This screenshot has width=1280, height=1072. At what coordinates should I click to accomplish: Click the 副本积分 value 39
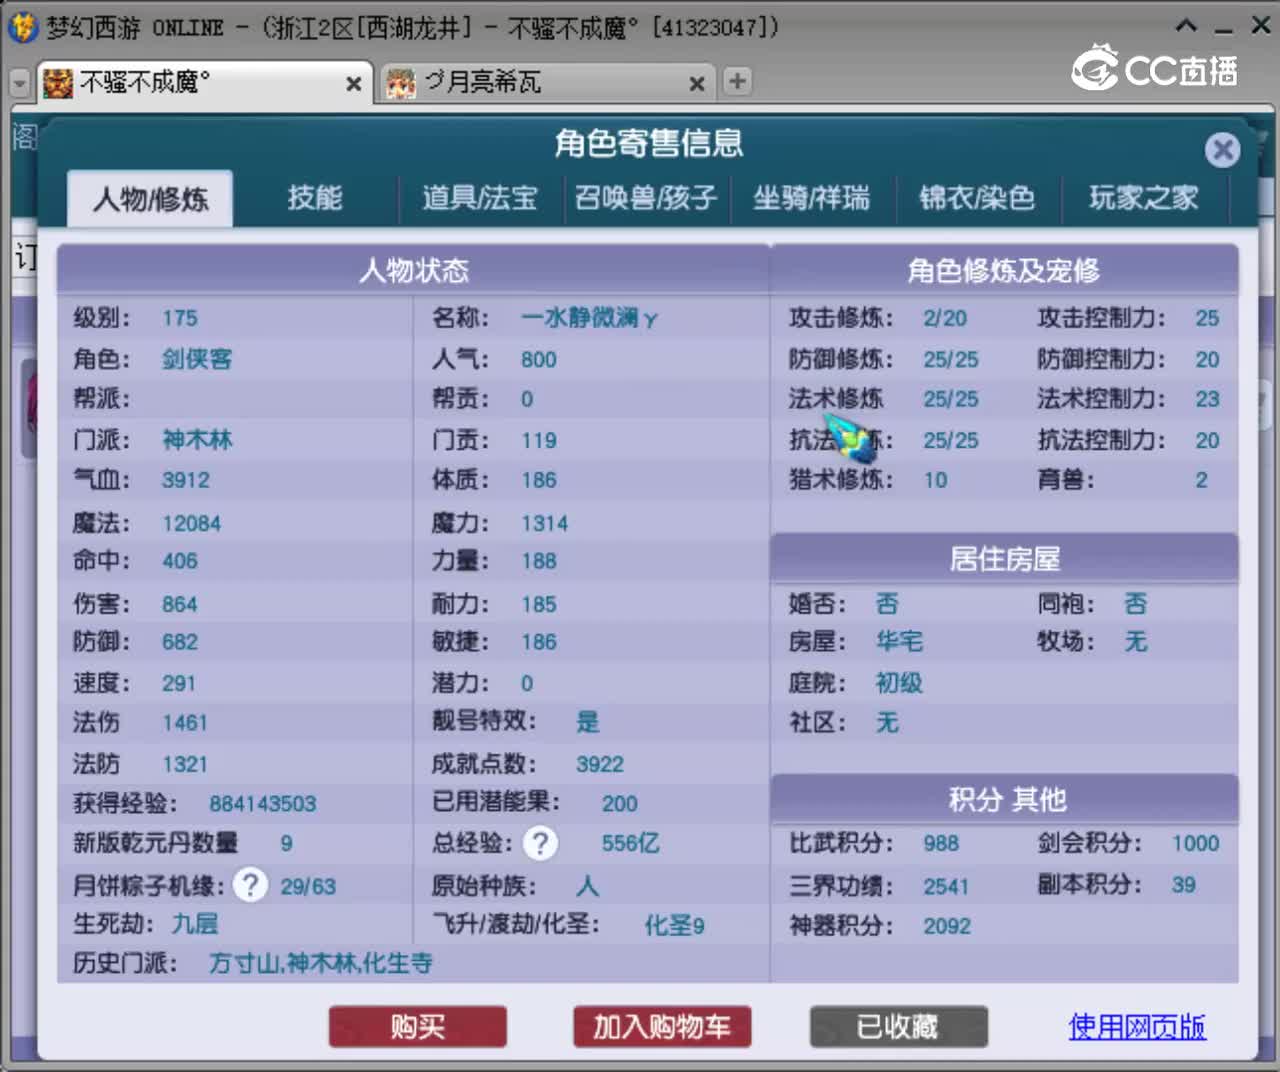1184,885
